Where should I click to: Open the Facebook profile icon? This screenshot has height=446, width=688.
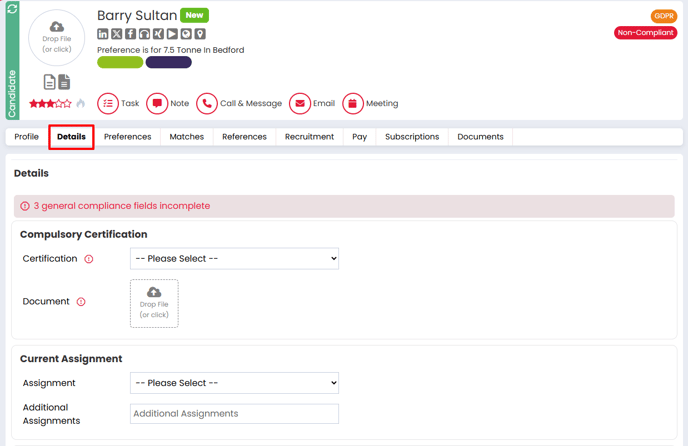coord(131,34)
